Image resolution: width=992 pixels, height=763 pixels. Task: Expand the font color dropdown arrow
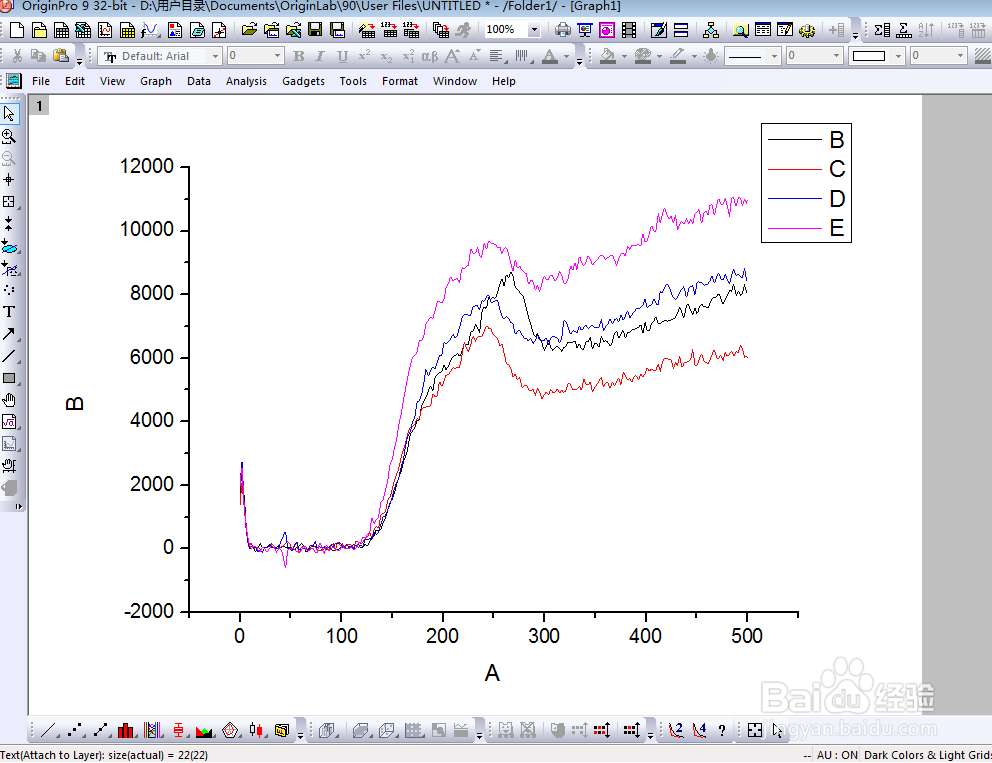tap(566, 56)
